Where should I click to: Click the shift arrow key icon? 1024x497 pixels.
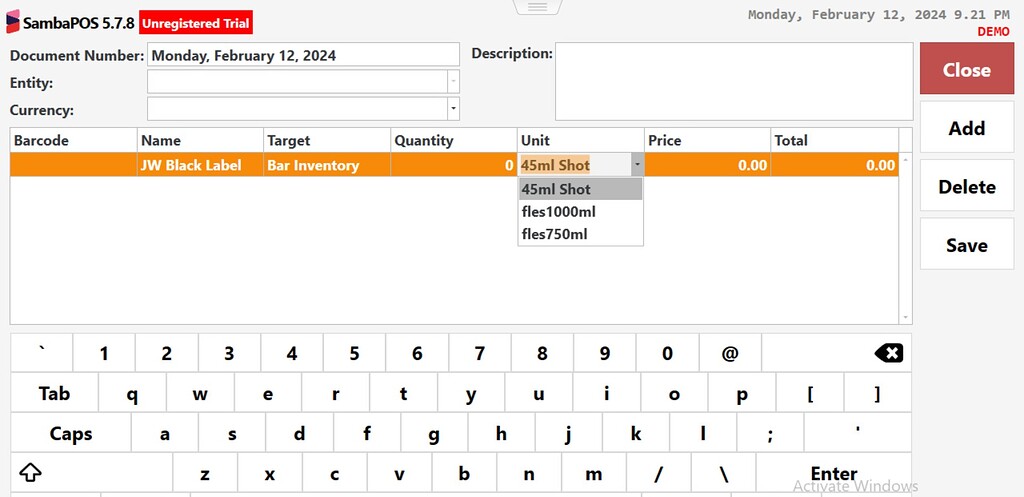(x=31, y=472)
